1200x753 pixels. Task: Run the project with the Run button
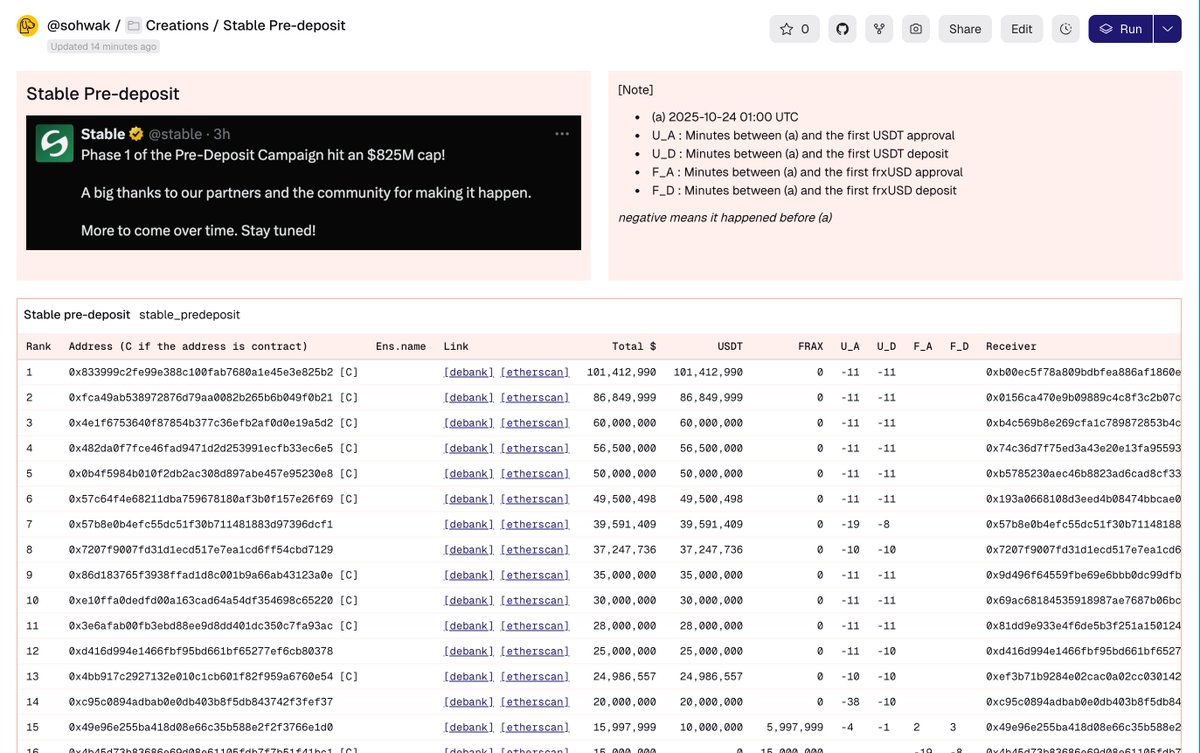(x=1122, y=28)
